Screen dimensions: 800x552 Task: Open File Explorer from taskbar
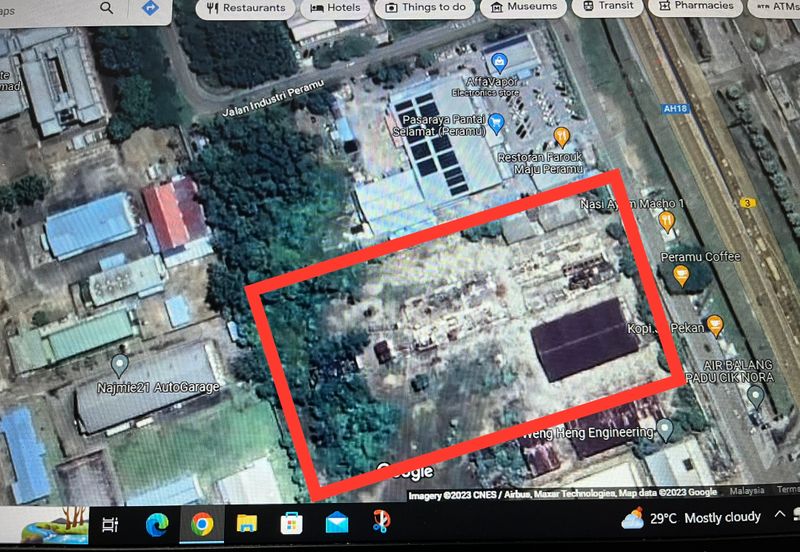[246, 523]
